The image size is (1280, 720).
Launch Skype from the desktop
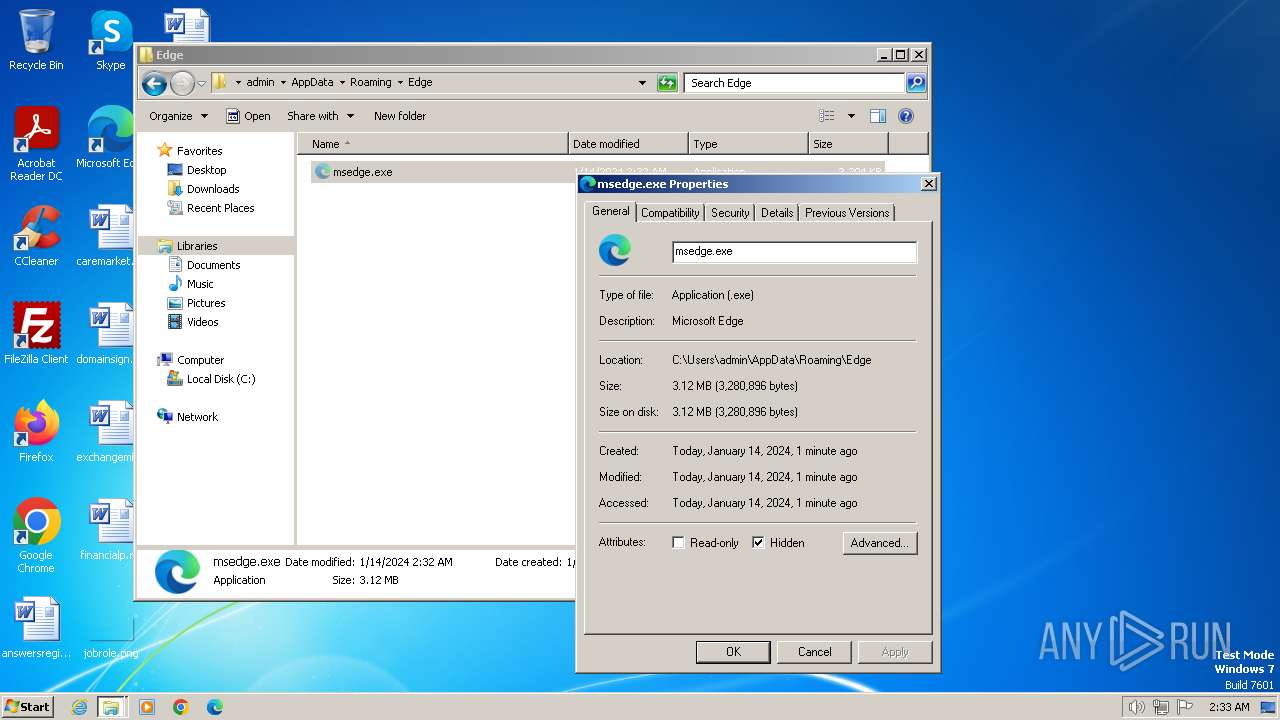[x=110, y=41]
